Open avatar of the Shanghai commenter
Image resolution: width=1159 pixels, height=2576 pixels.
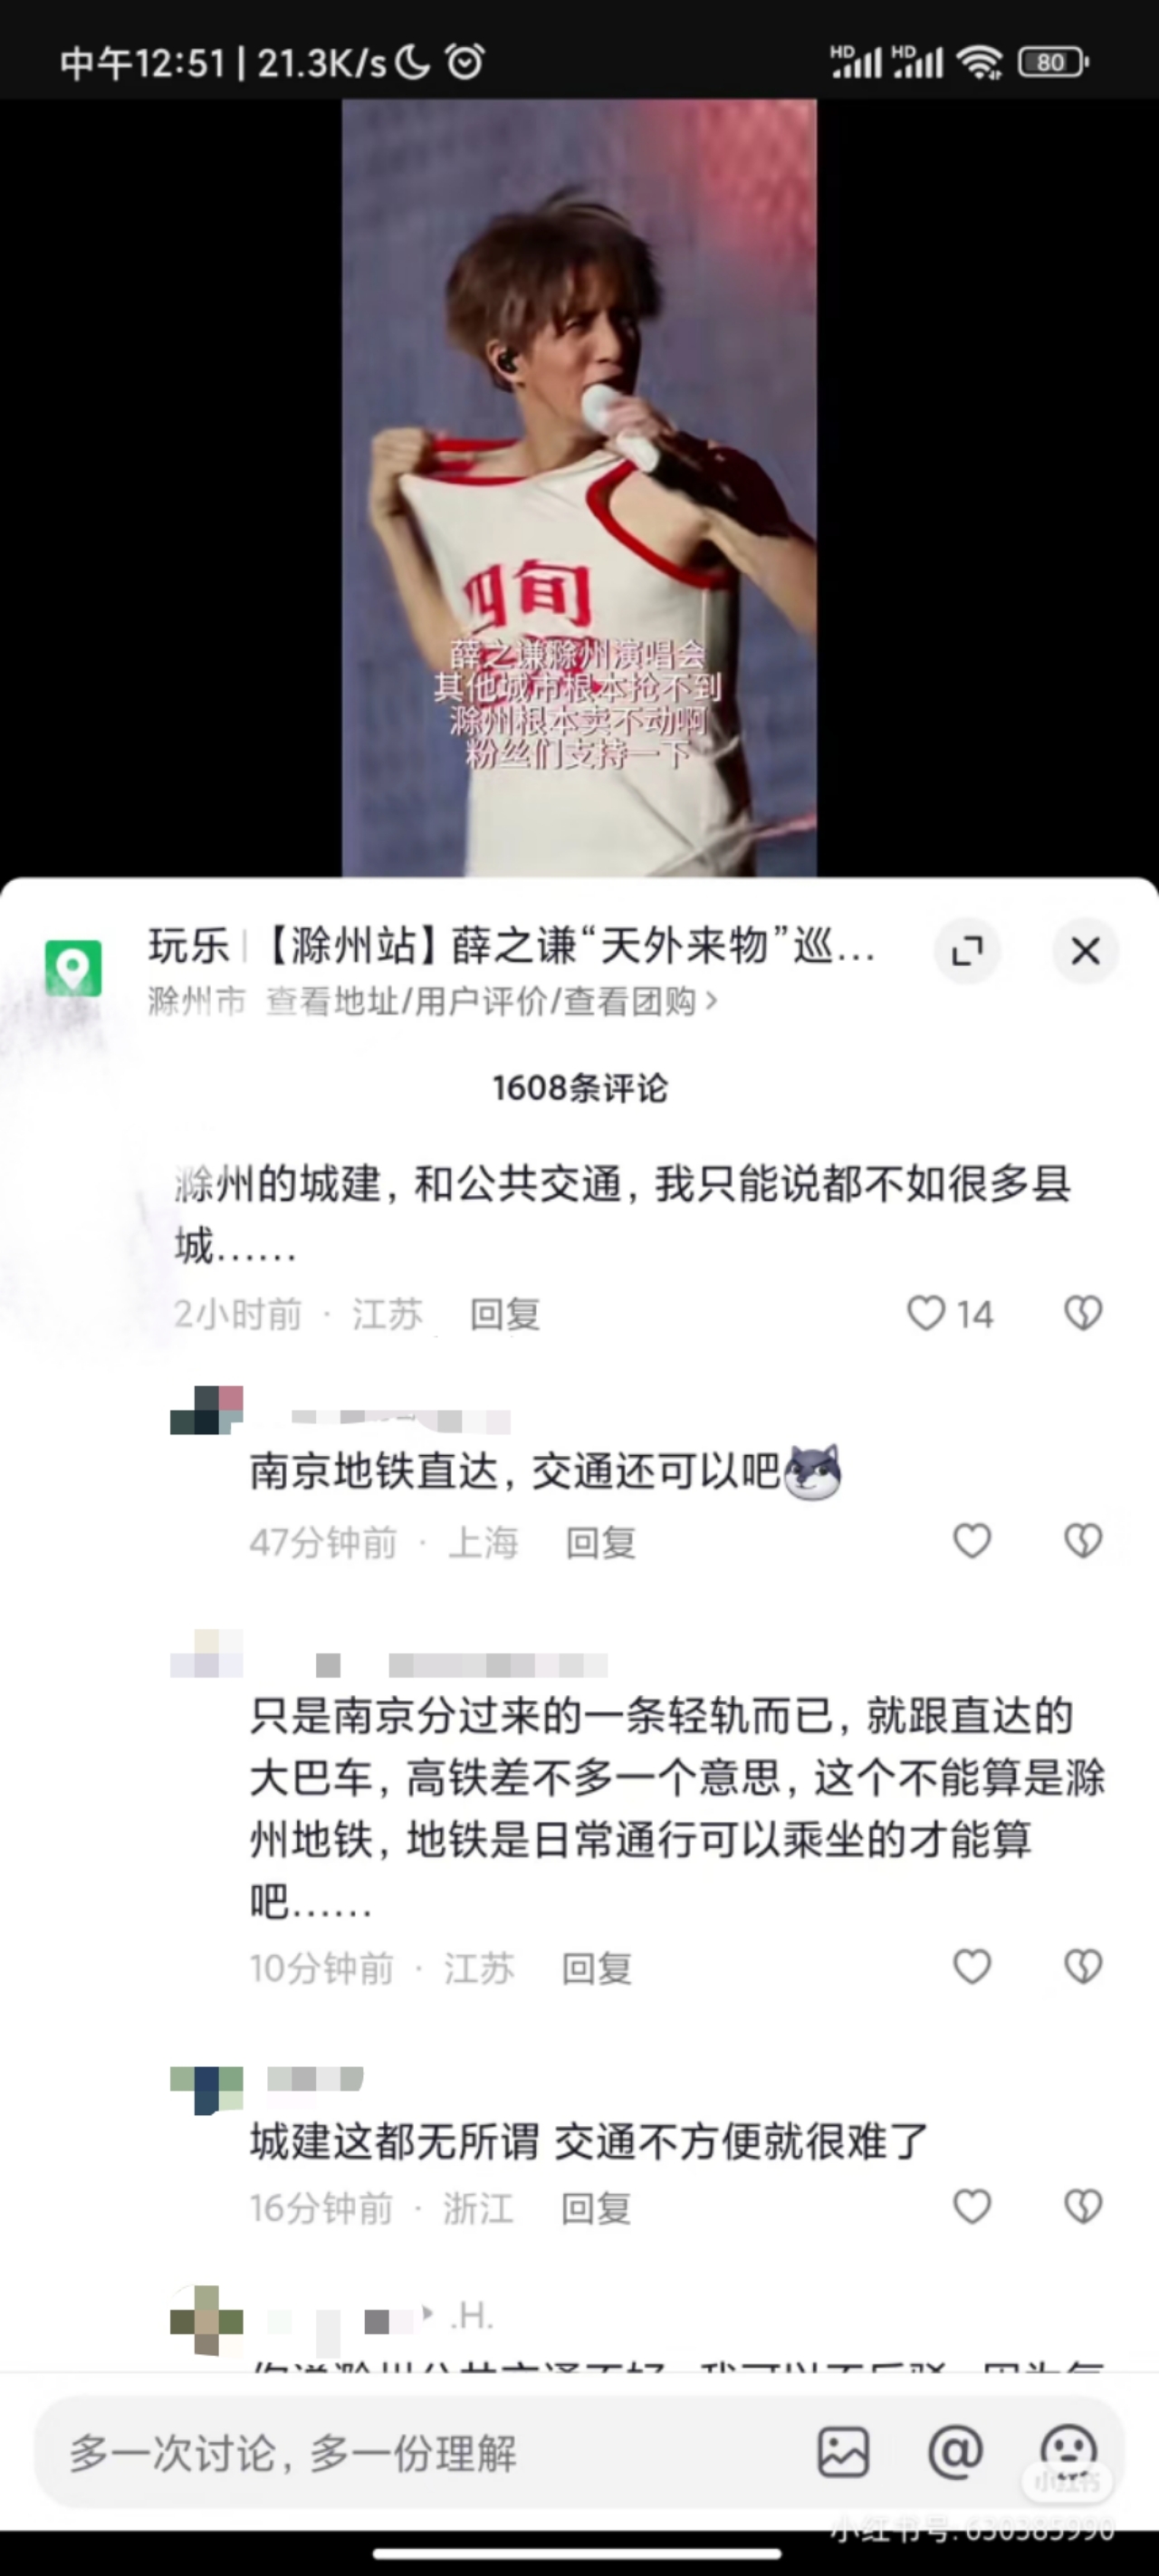[x=207, y=1410]
